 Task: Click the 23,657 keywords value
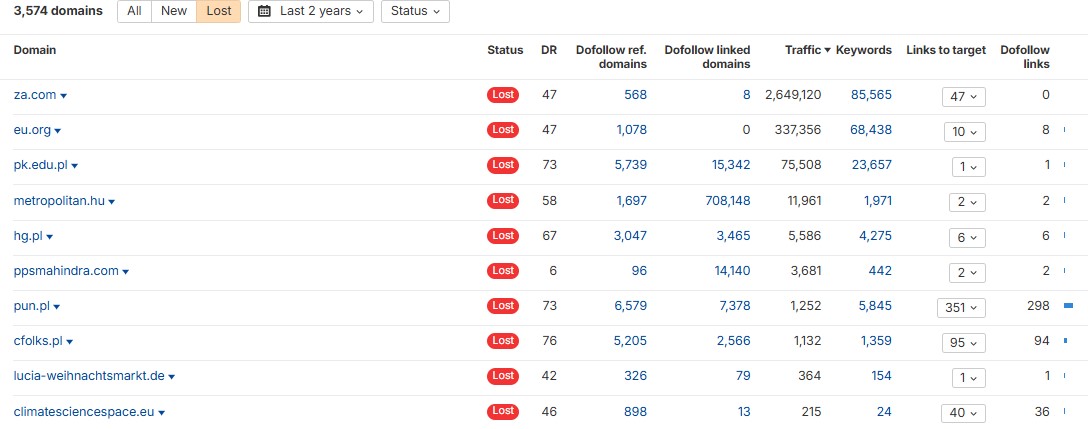pyautogui.click(x=872, y=165)
